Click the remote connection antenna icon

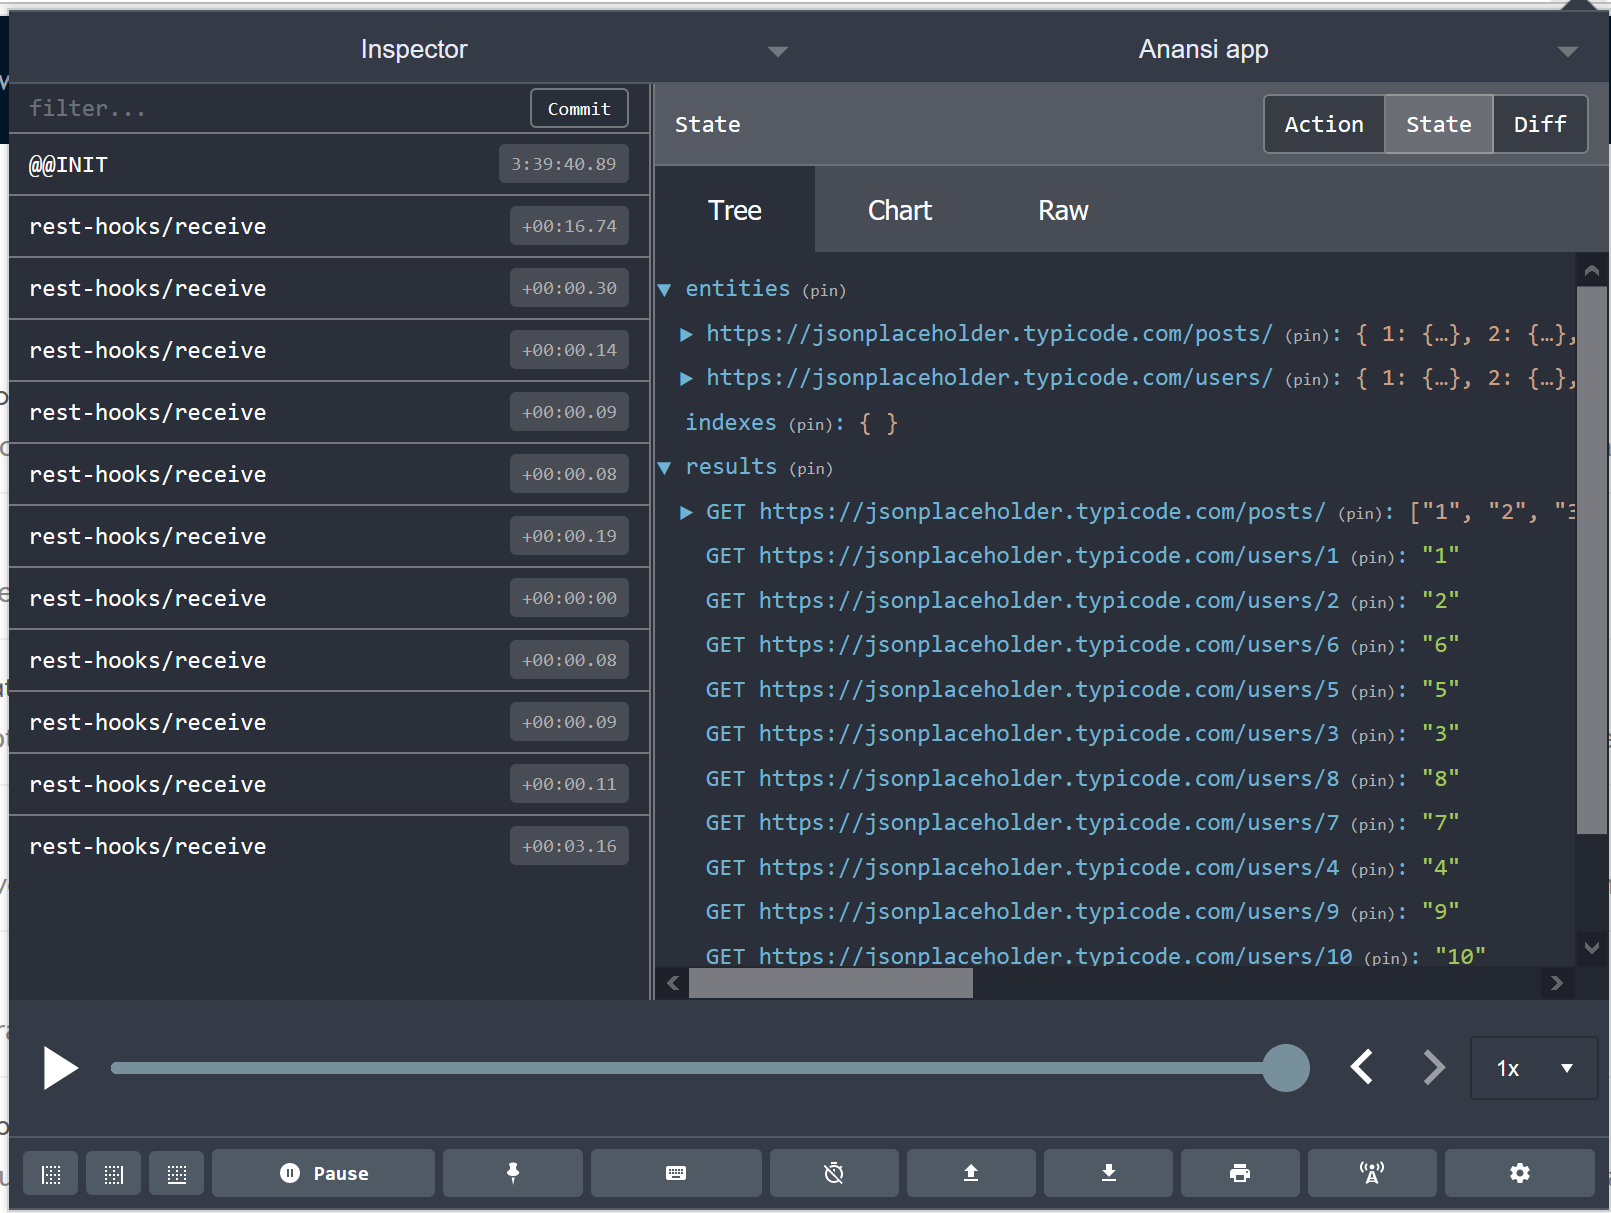(1372, 1173)
